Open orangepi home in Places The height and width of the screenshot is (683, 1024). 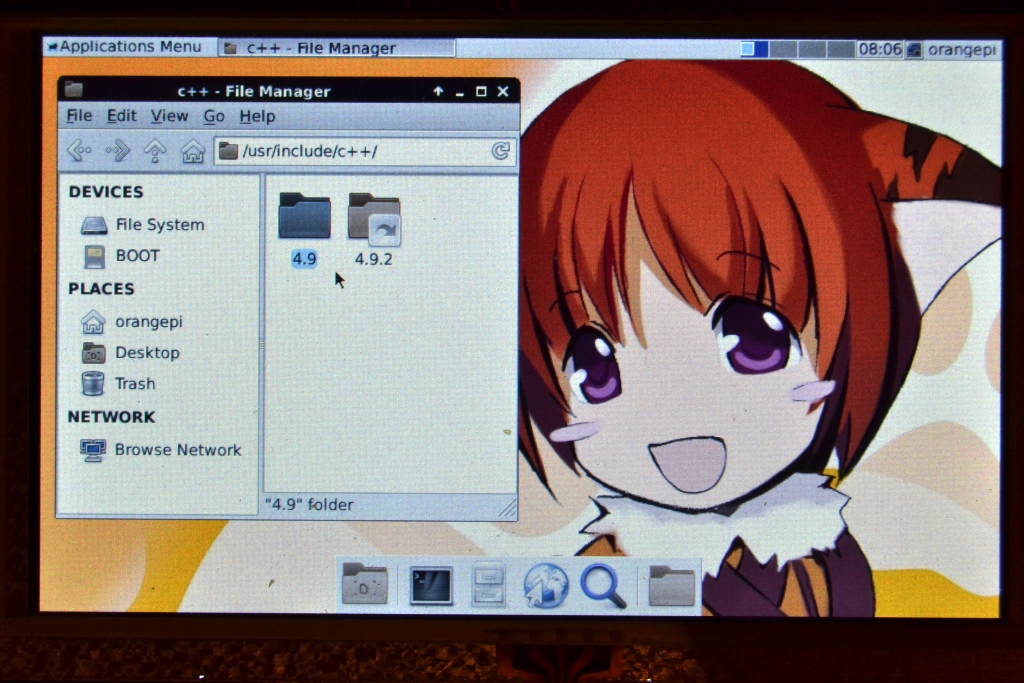132,322
